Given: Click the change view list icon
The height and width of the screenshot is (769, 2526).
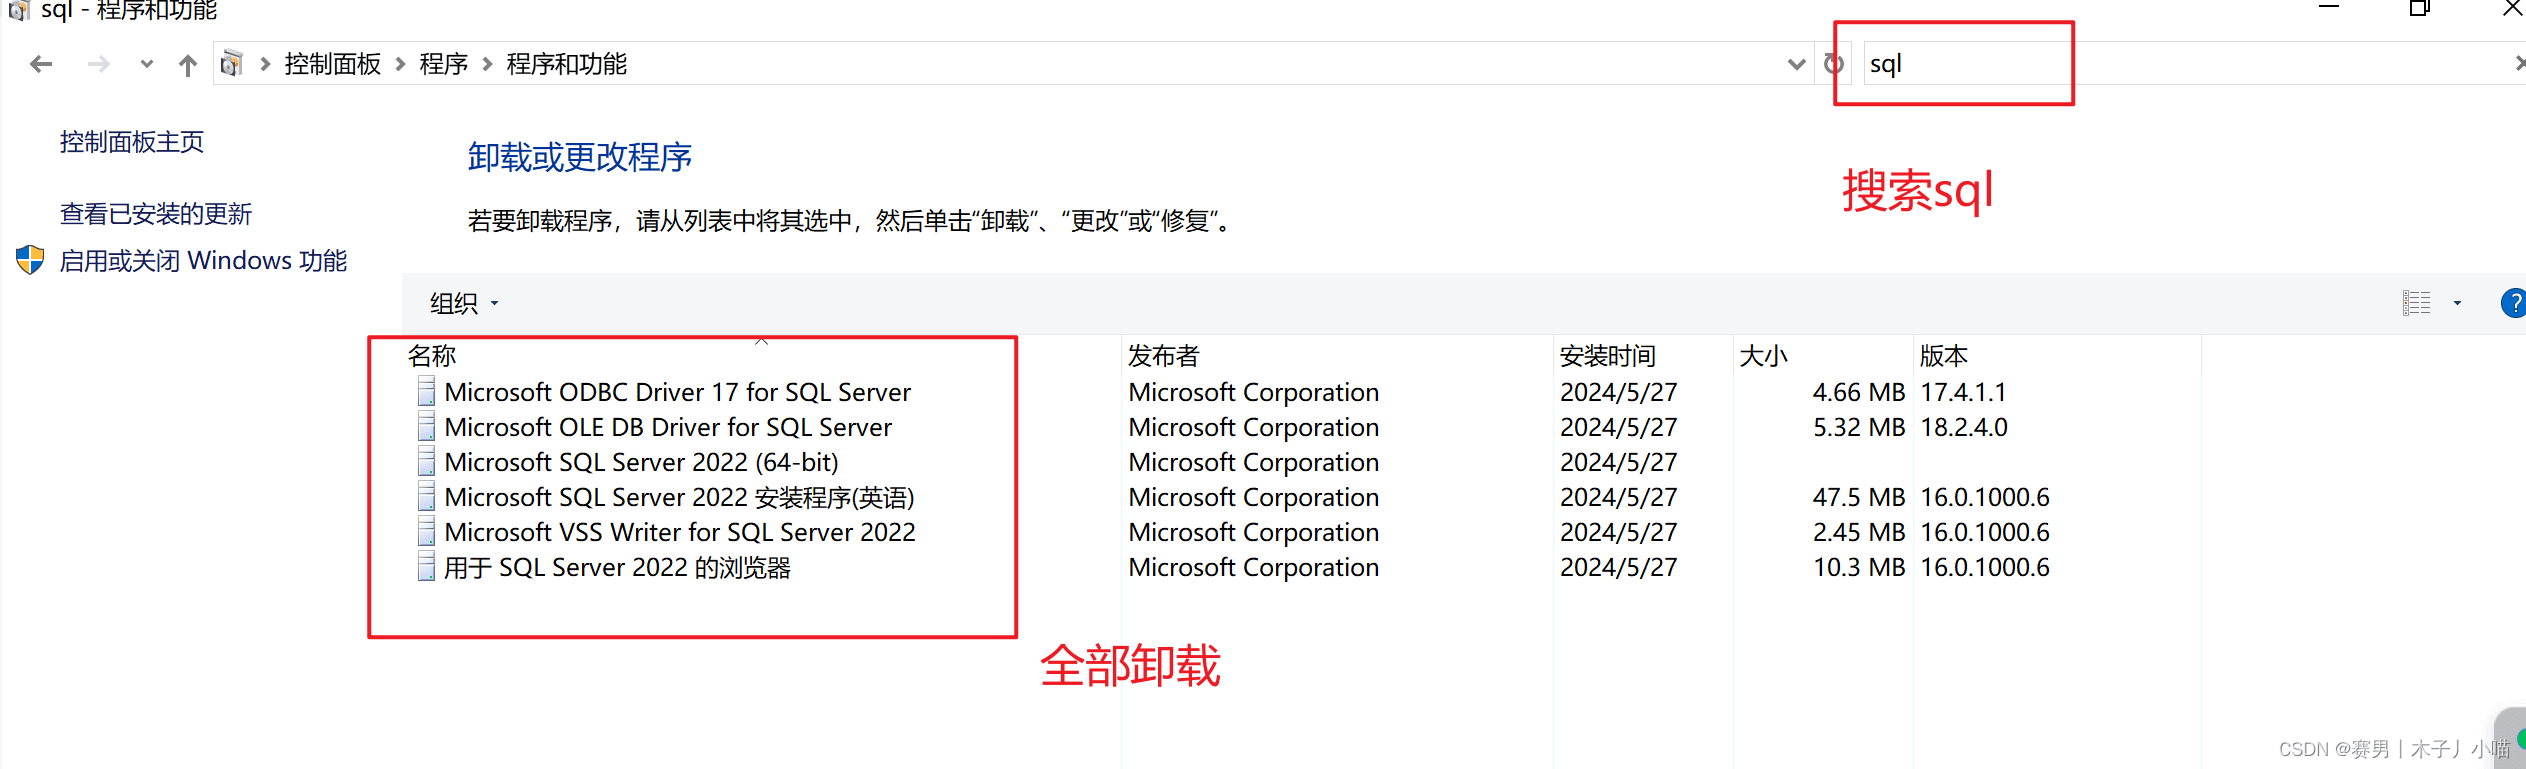Looking at the screenshot, I should coord(2416,303).
